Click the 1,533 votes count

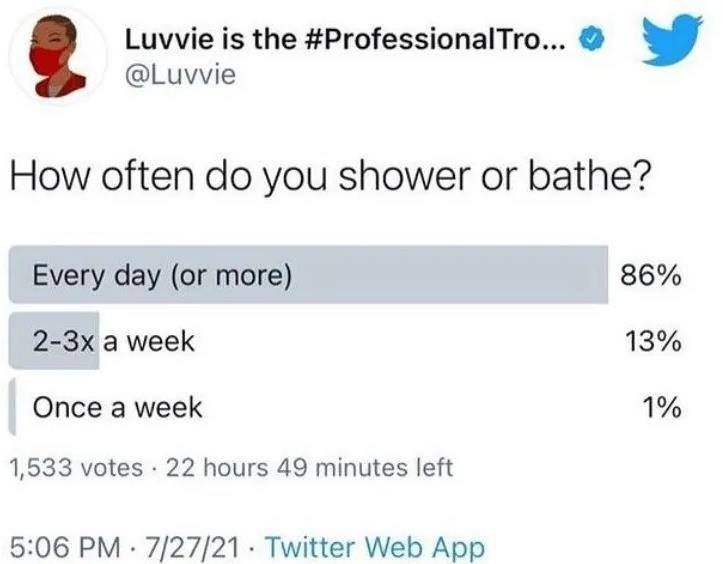pyautogui.click(x=76, y=468)
